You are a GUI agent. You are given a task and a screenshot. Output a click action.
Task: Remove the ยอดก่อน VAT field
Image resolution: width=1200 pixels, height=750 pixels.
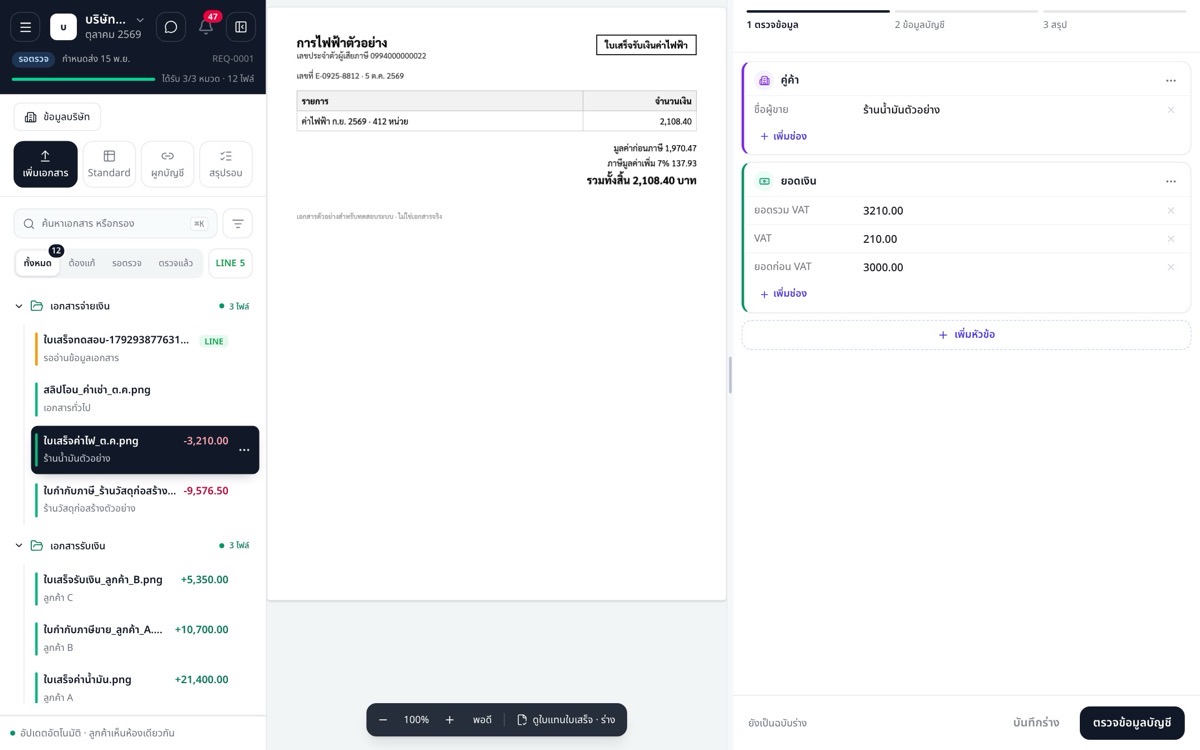(x=1171, y=267)
